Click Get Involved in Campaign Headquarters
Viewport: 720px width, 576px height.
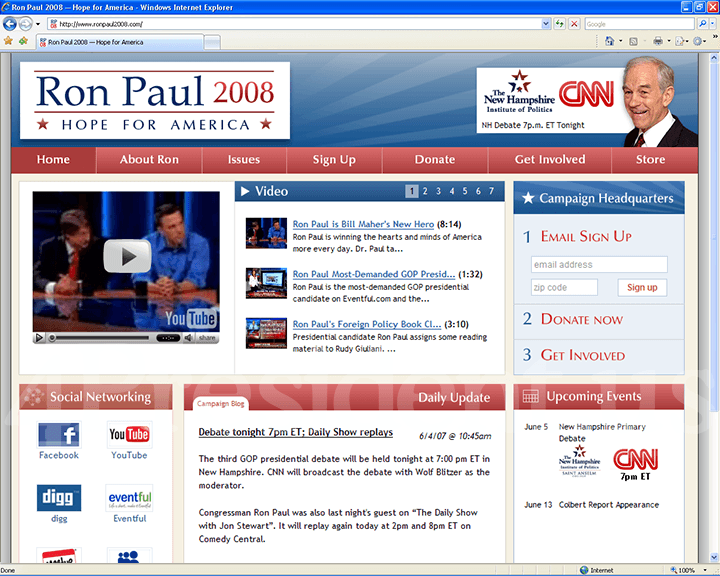[583, 355]
